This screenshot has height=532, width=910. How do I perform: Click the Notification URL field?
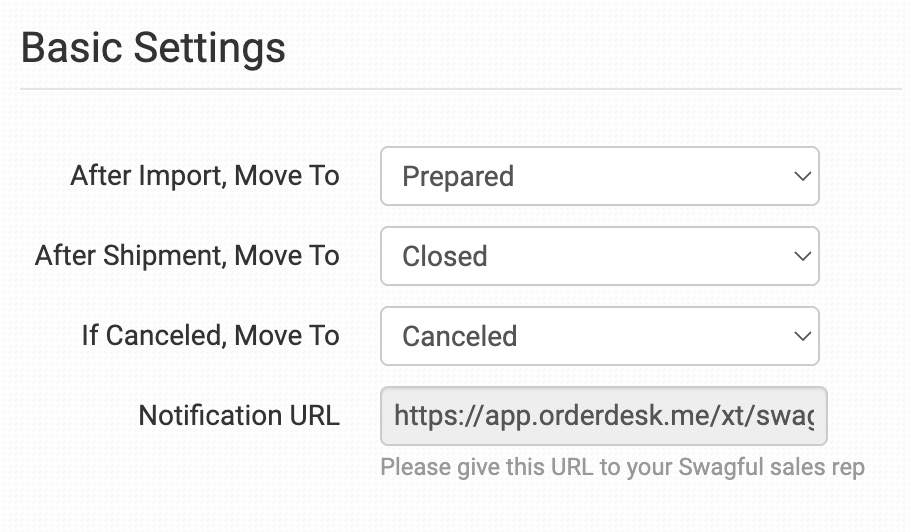603,416
